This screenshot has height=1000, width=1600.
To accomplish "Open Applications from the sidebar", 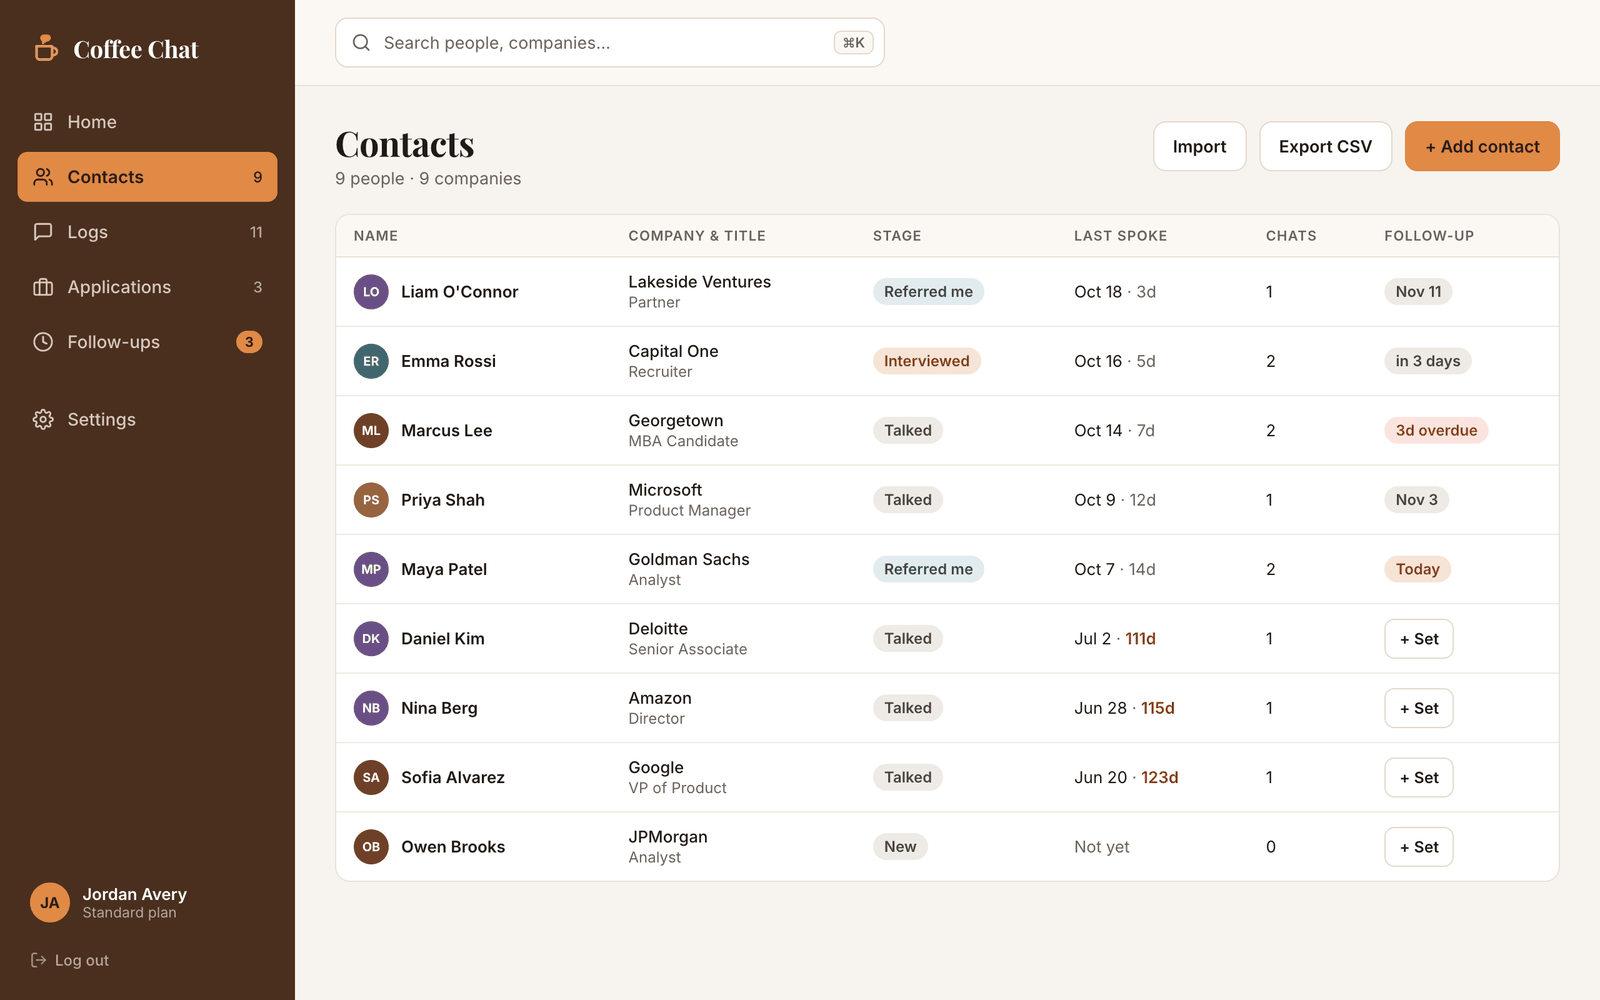I will coord(147,287).
